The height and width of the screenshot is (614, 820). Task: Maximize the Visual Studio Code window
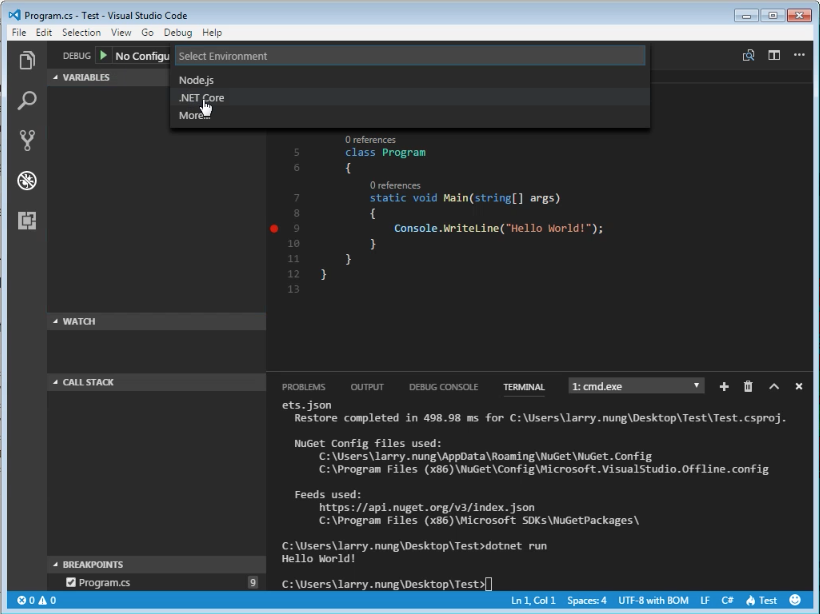tap(772, 16)
